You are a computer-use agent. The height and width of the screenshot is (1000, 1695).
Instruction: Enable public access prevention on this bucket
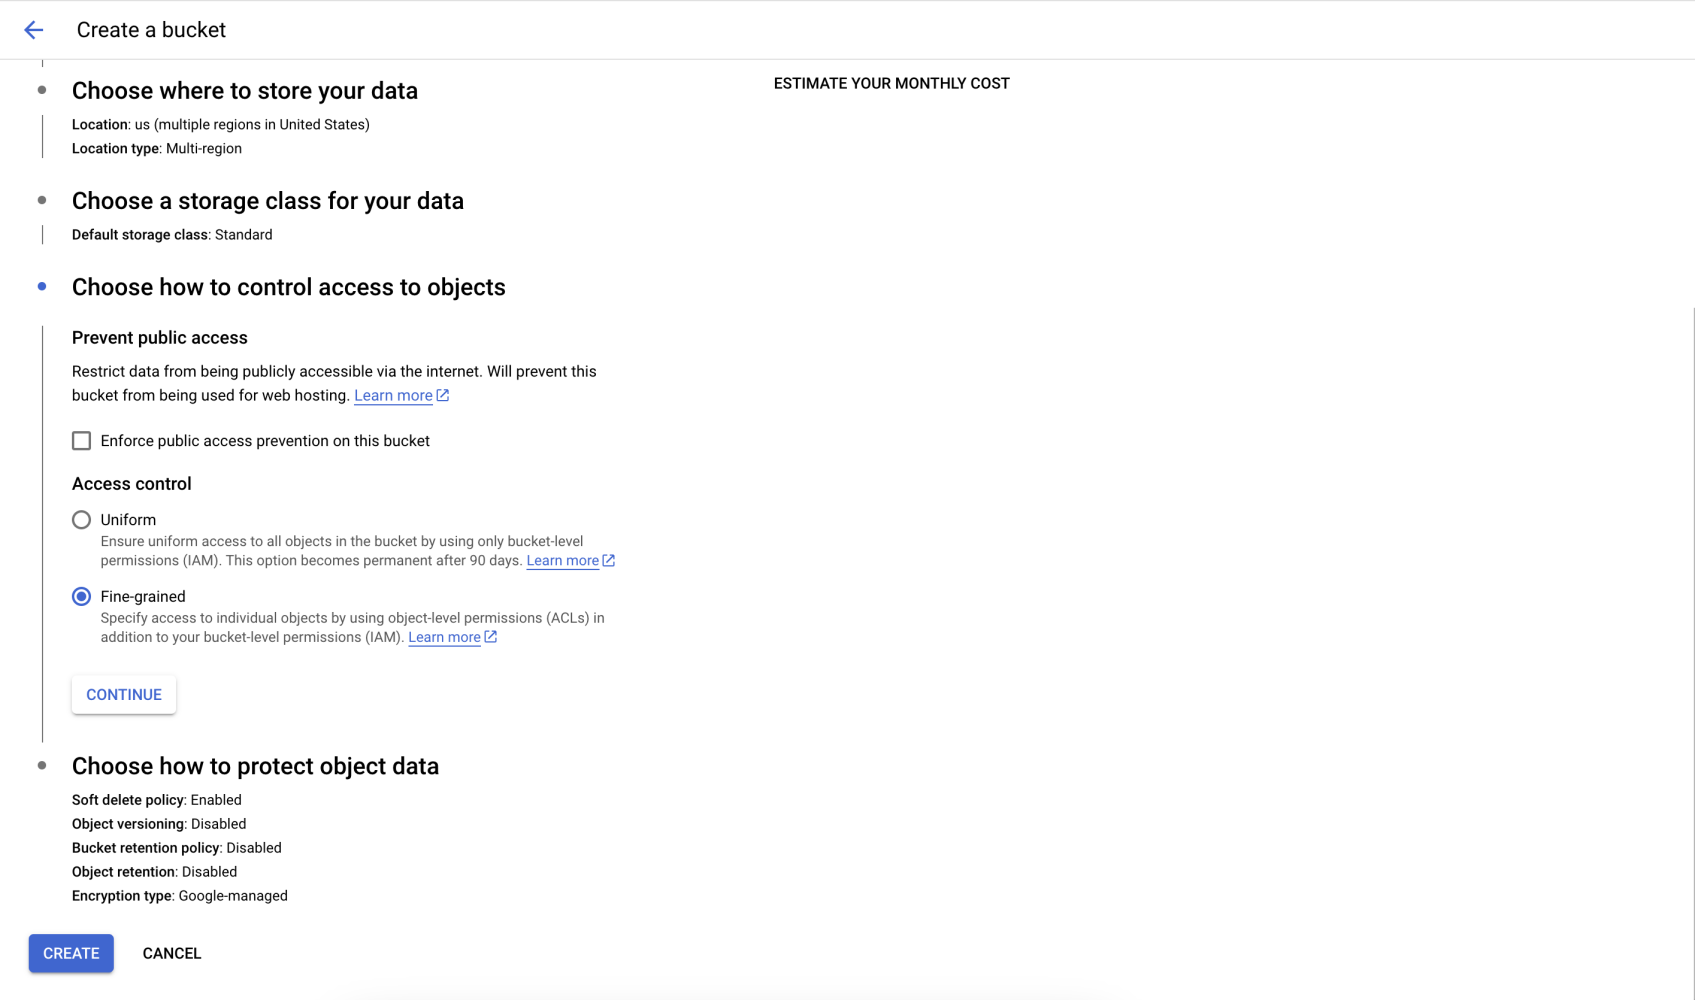point(81,440)
